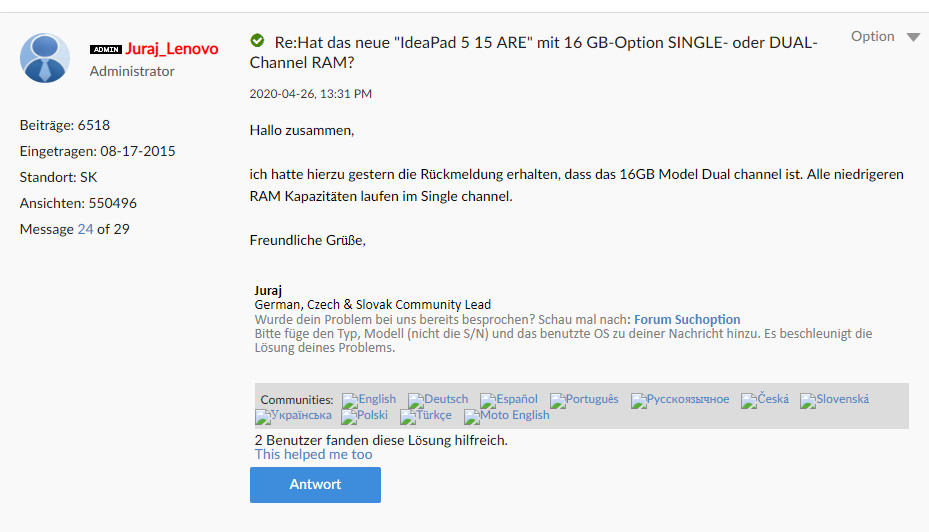
Task: Click 'Hallo zusammen,' greeting text
Action: (x=302, y=130)
